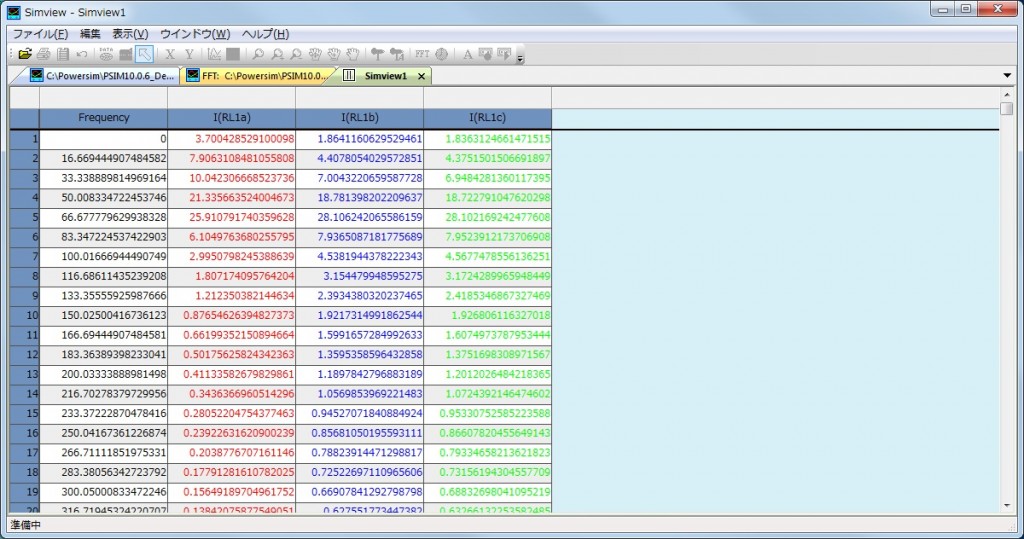Screen dimensions: 1024x539
Task: Expand the toolbar overflow options arrow
Action: click(520, 58)
